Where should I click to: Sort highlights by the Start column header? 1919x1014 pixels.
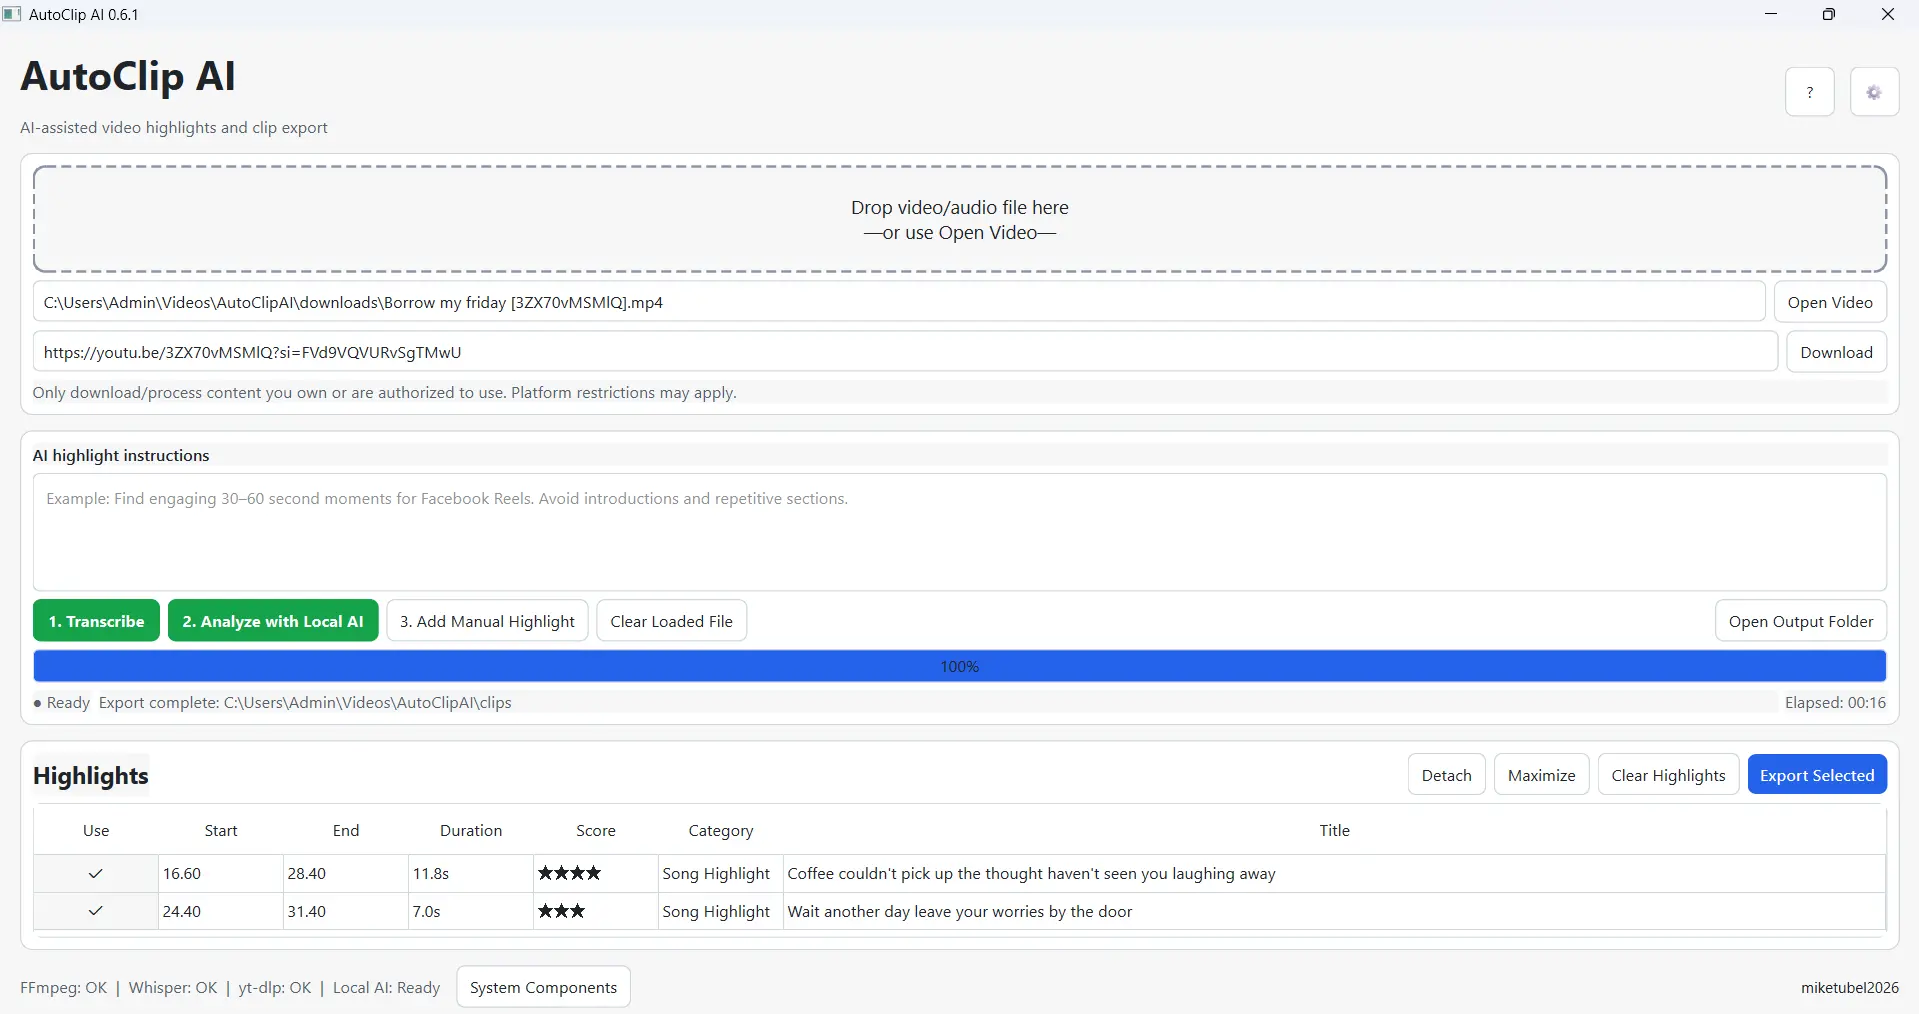(221, 830)
